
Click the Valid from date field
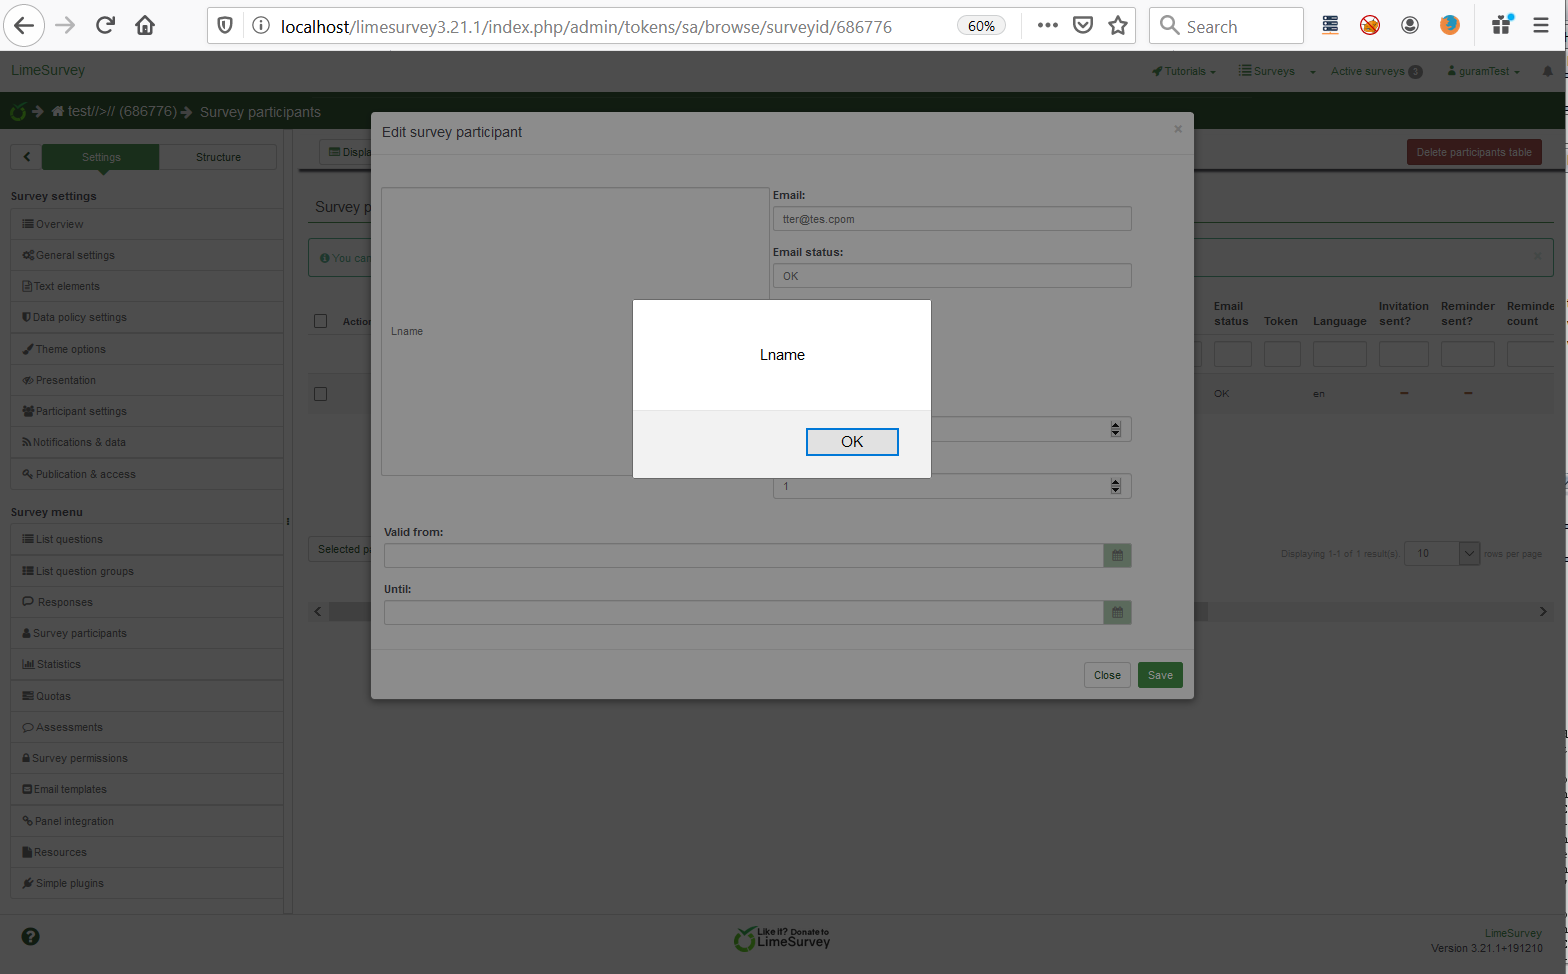(744, 556)
